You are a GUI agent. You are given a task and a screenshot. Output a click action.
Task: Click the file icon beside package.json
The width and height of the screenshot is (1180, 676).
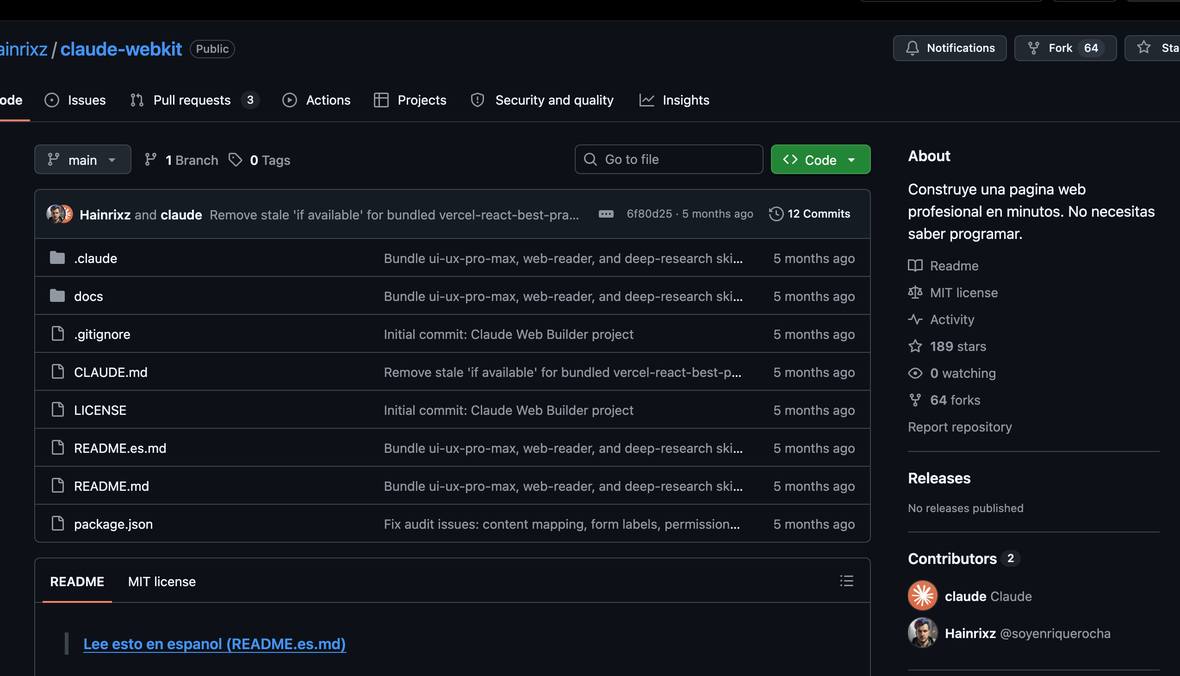(57, 524)
